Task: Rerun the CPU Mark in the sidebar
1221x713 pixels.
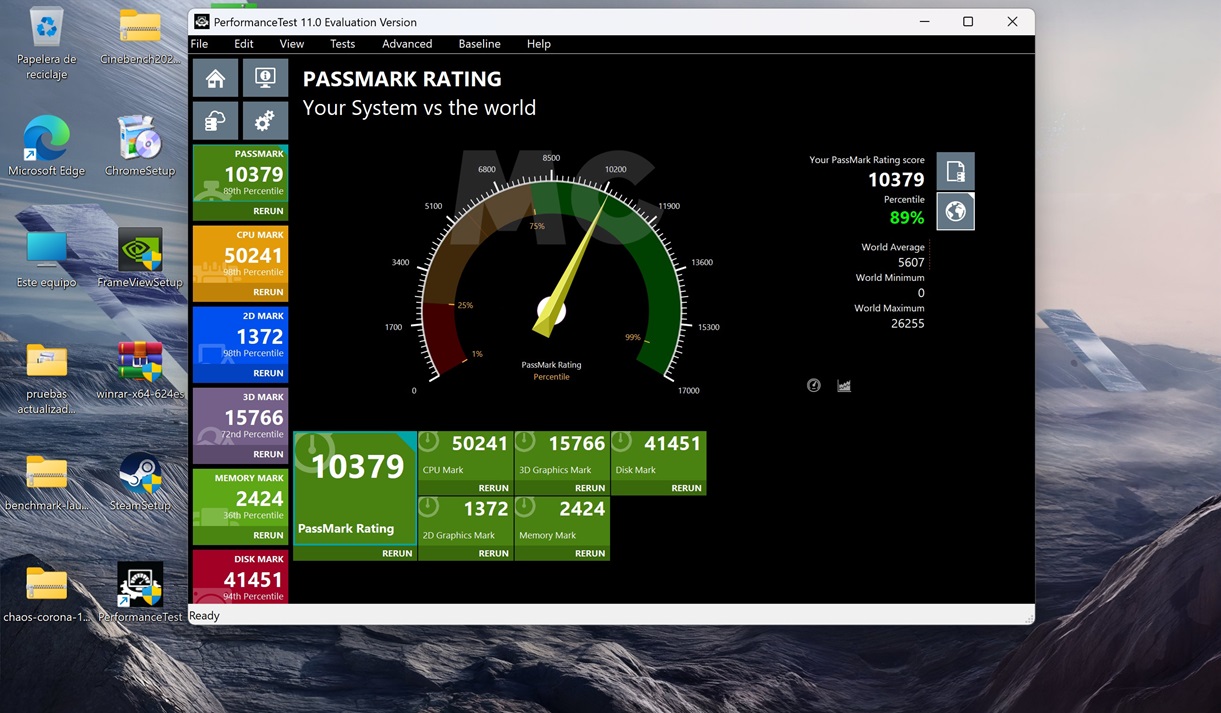Action: pyautogui.click(x=267, y=292)
